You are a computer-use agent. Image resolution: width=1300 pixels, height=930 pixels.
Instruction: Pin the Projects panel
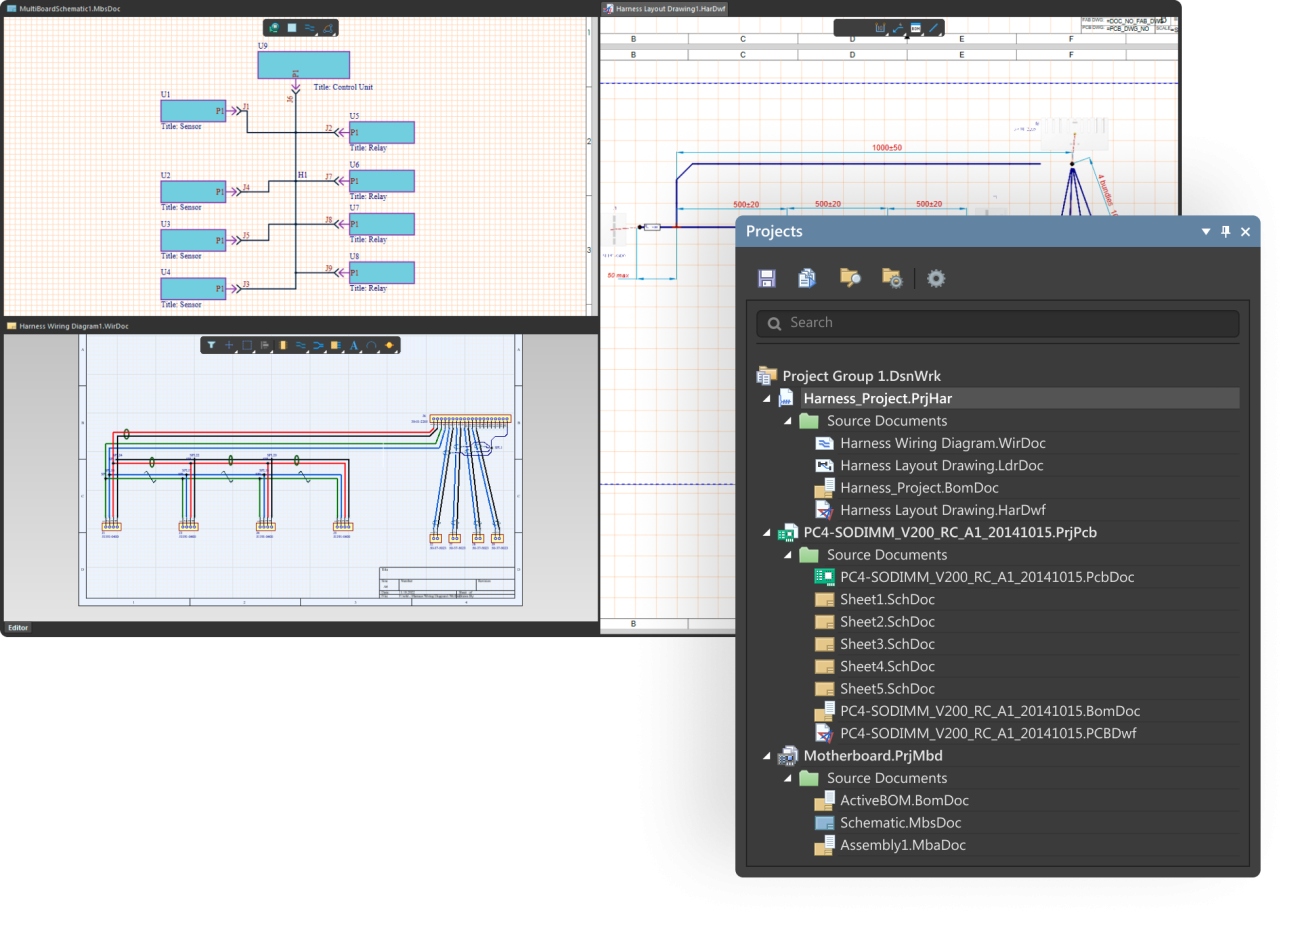(1225, 231)
